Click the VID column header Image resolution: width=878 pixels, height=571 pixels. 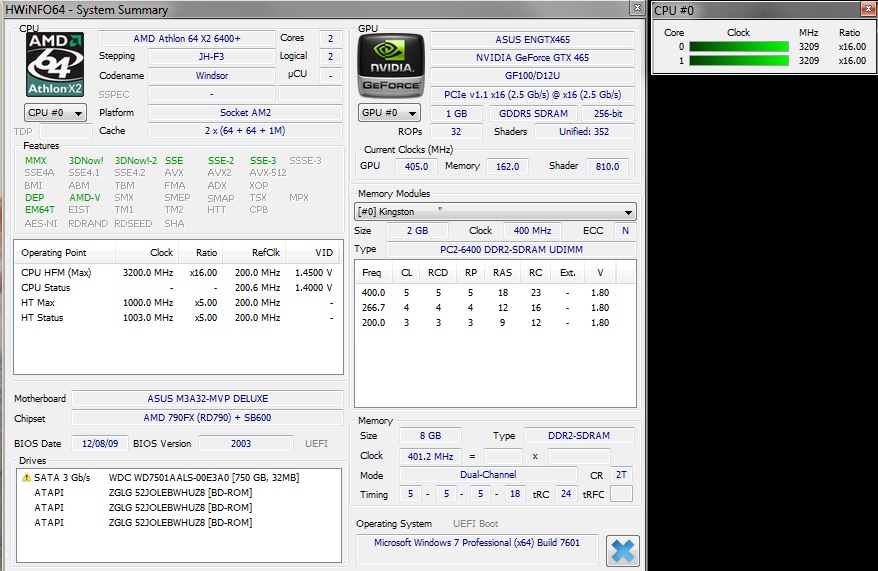(314, 252)
